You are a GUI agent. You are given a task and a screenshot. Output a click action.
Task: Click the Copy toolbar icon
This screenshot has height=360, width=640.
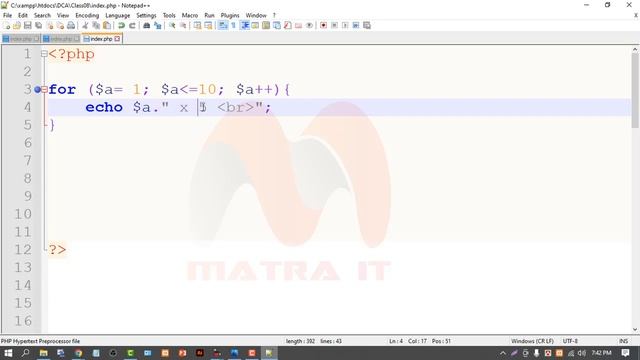[96, 25]
